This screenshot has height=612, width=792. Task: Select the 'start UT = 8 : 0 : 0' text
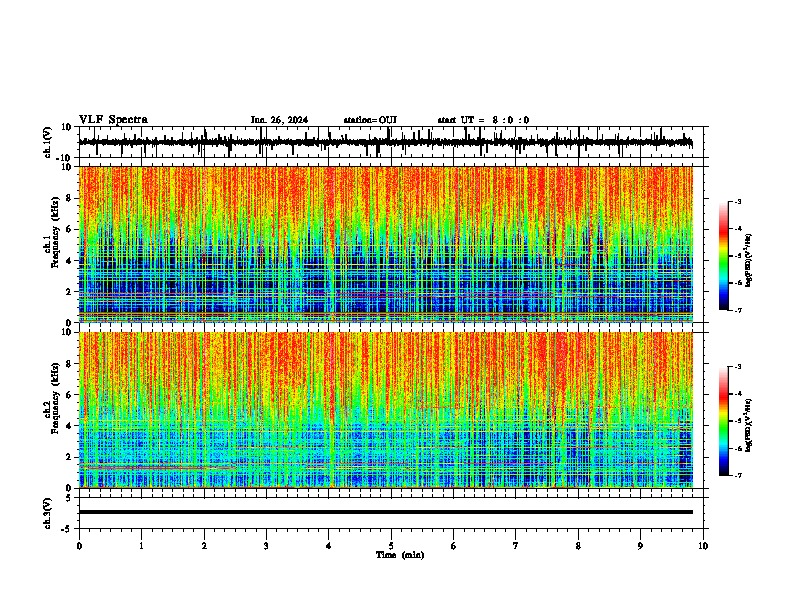[x=483, y=120]
